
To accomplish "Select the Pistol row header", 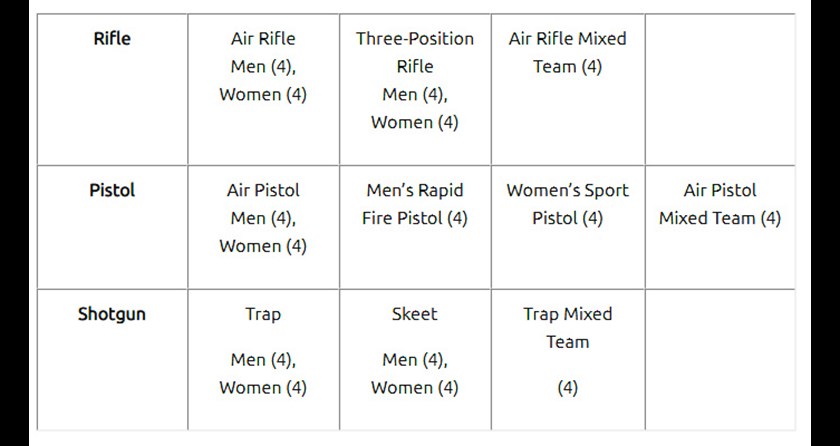I will 112,228.
